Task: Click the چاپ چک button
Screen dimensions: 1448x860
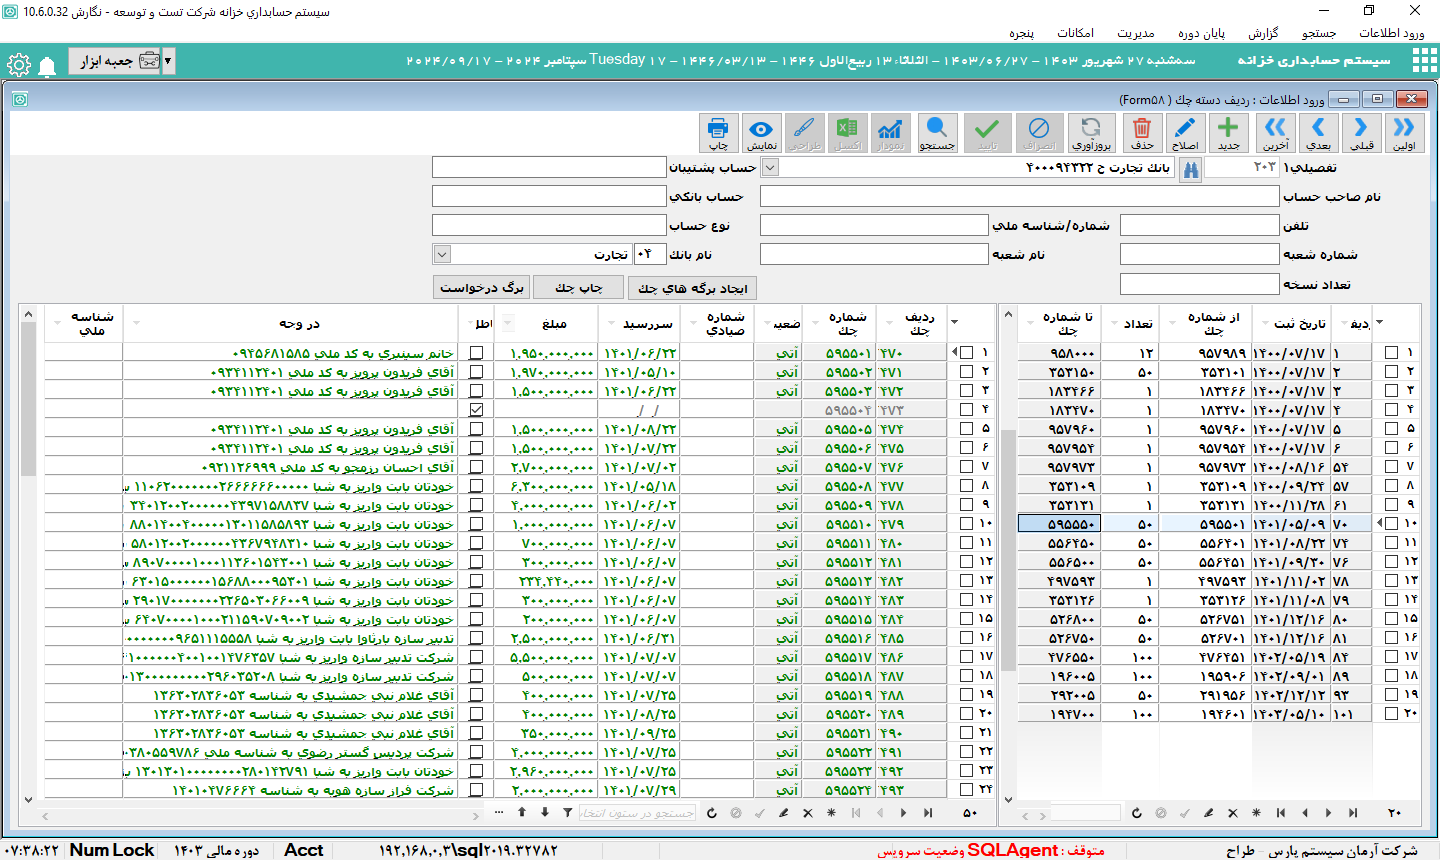Action: click(579, 288)
